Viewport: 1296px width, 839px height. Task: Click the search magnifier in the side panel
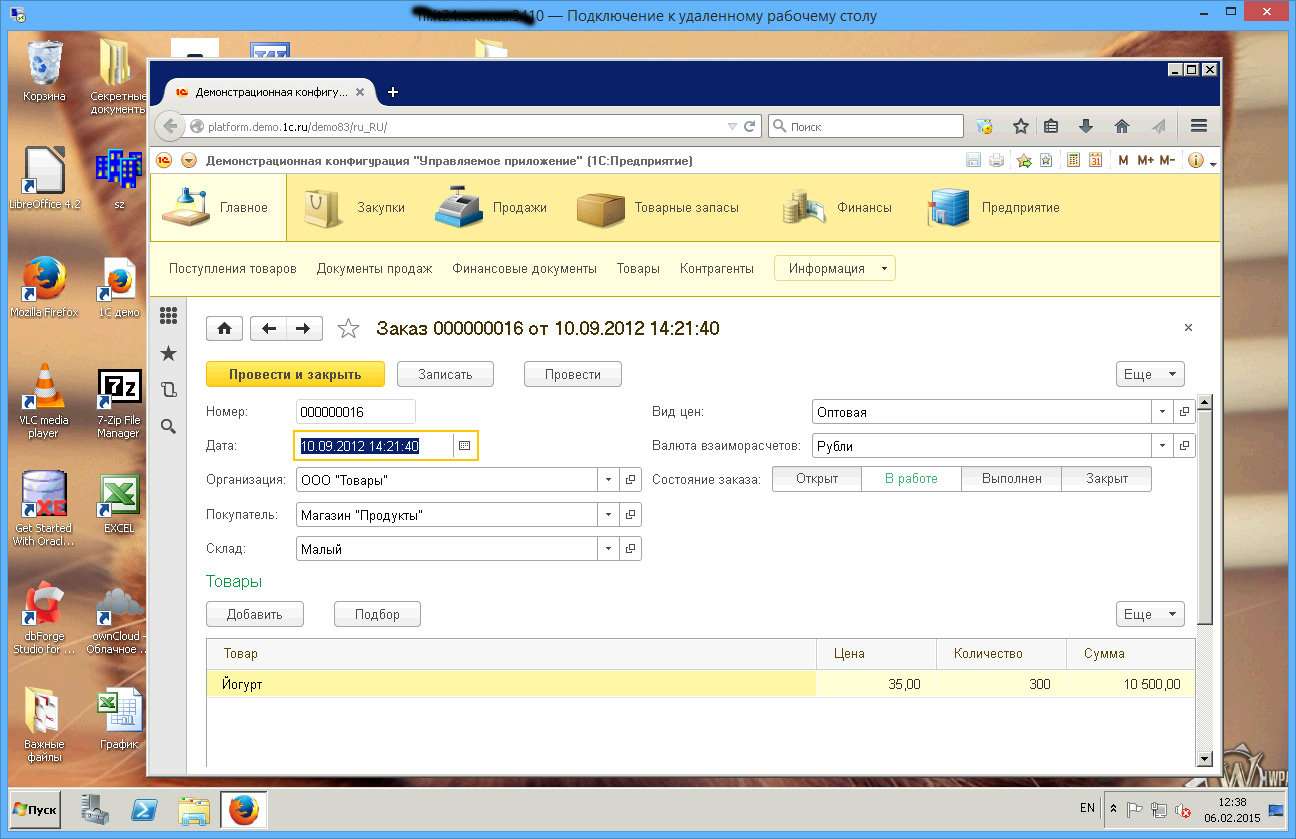tap(168, 427)
